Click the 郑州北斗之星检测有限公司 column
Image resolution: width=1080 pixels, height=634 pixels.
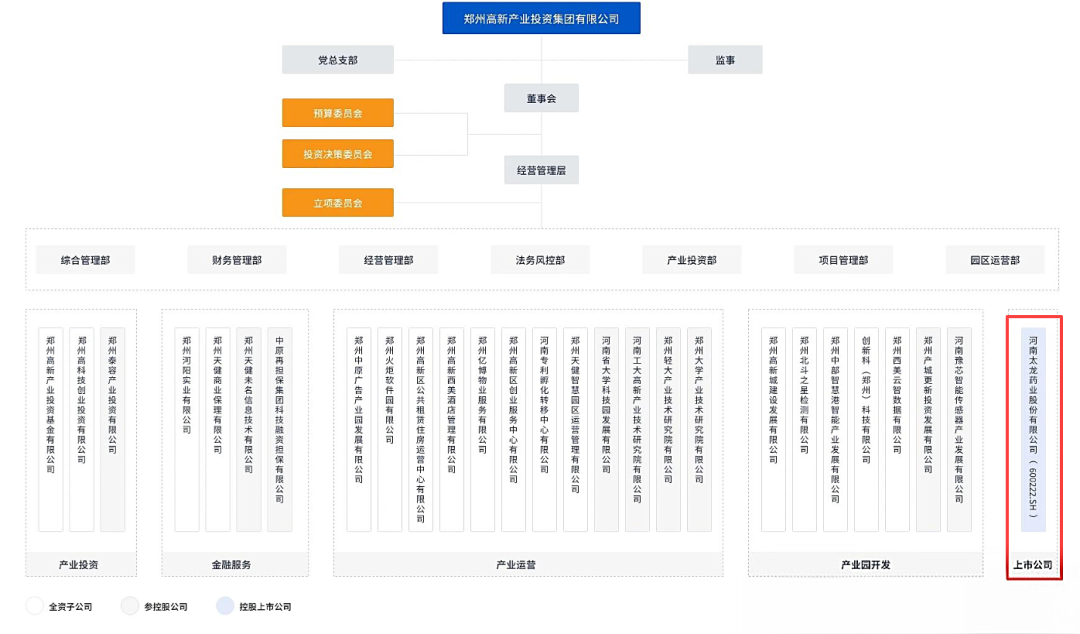pyautogui.click(x=804, y=429)
